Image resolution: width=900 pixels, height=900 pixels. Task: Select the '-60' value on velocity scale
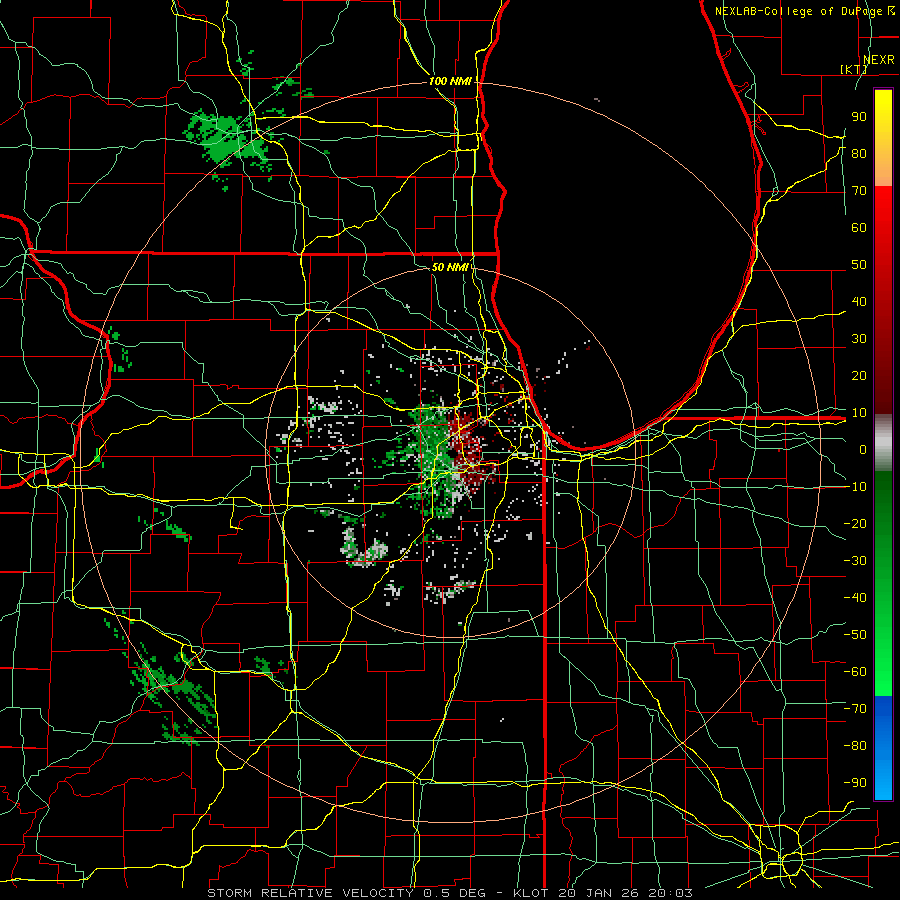855,672
